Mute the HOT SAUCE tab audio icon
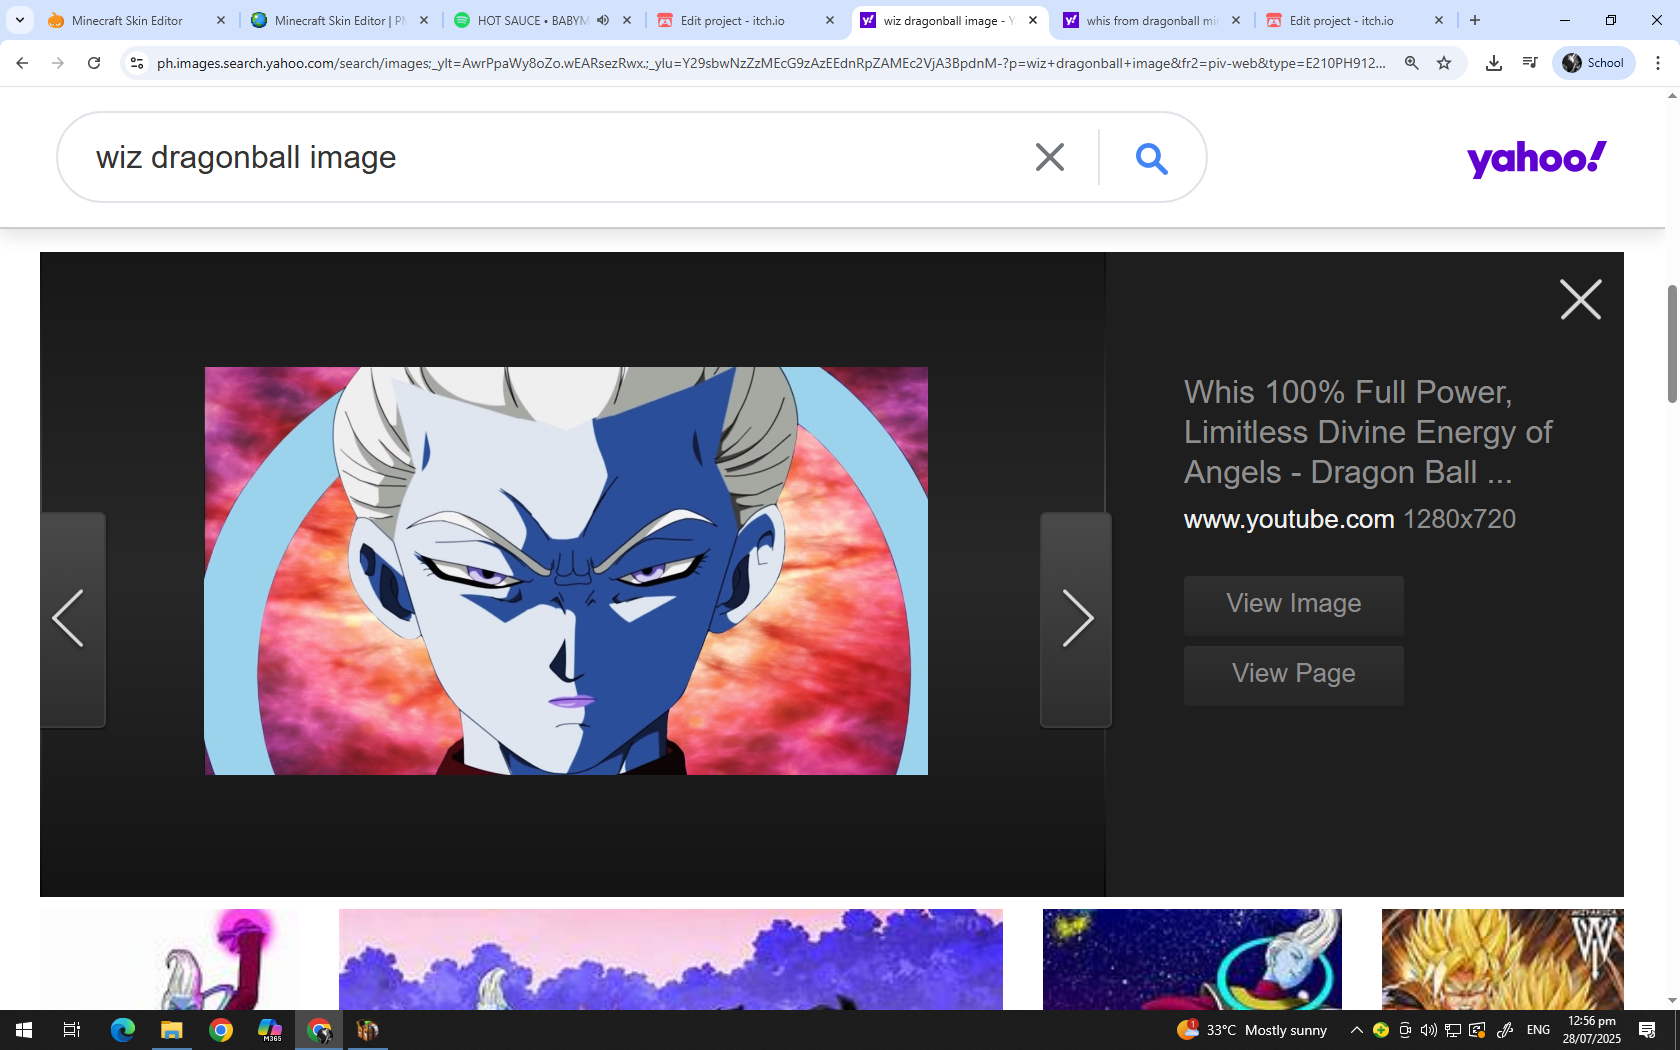1680x1050 pixels. 603,20
